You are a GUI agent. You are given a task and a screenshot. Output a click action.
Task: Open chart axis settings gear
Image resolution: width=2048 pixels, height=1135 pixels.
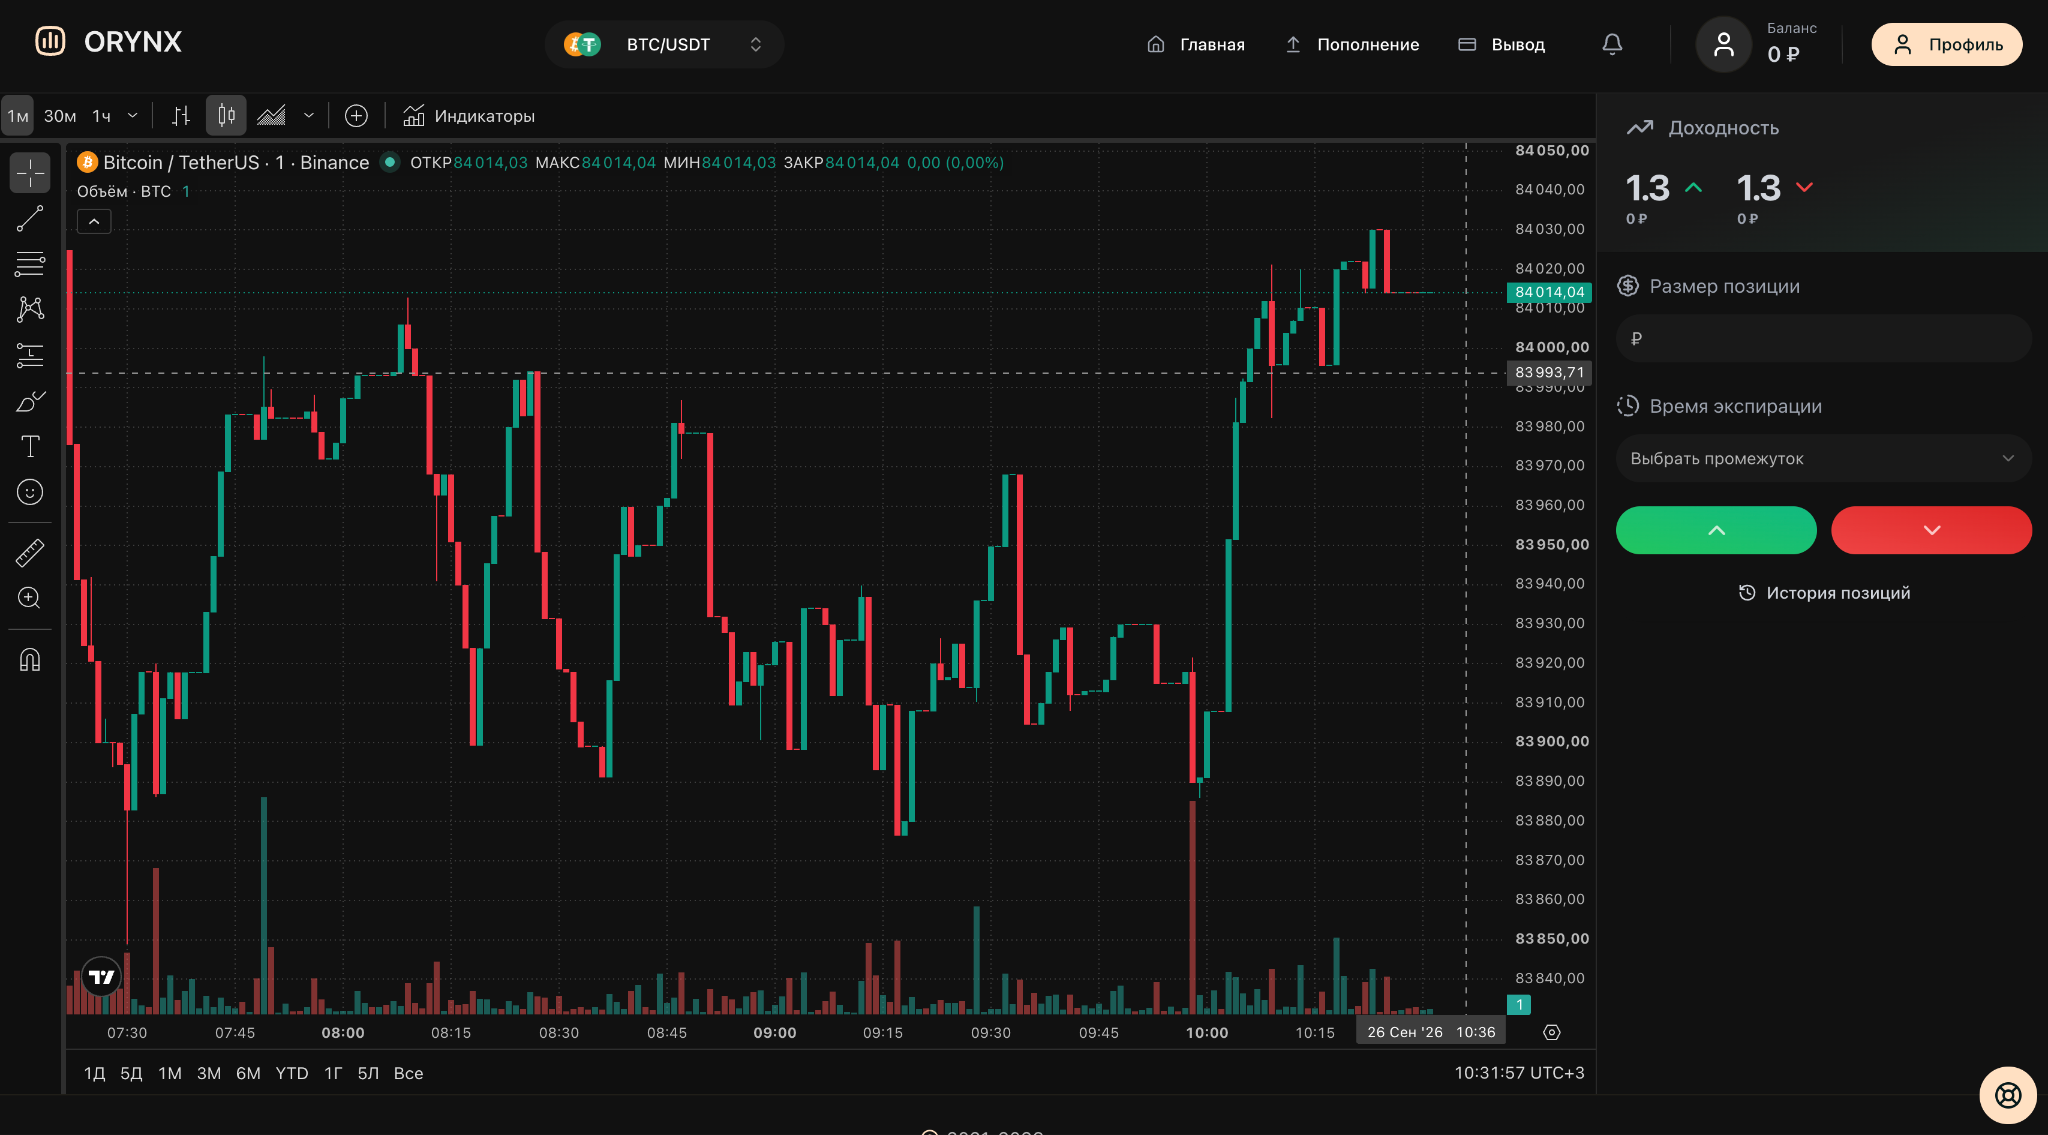(x=1552, y=1033)
